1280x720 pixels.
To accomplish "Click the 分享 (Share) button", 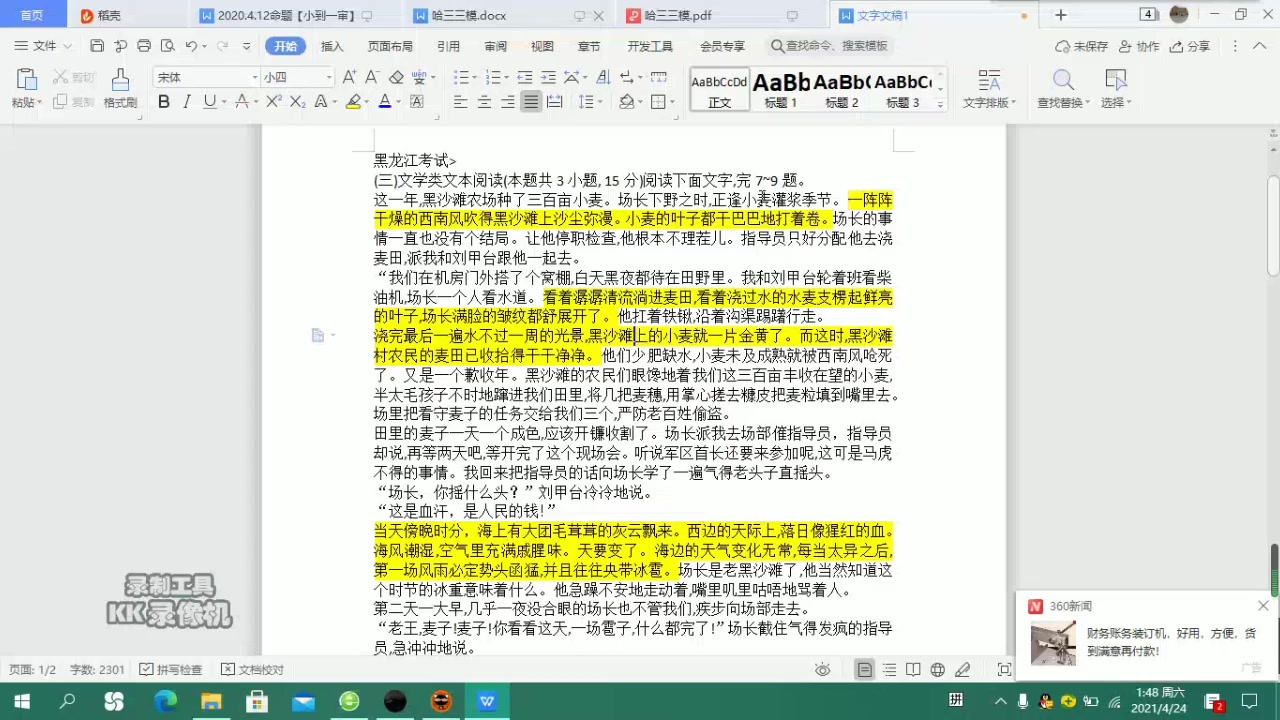I will coord(1190,46).
